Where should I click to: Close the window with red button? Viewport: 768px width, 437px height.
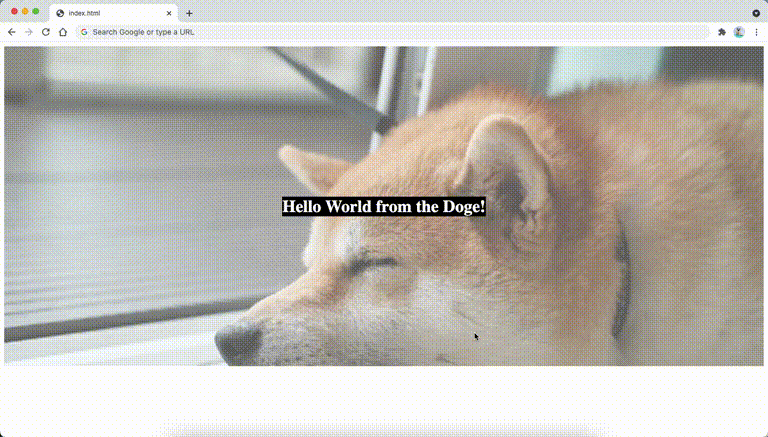click(14, 11)
